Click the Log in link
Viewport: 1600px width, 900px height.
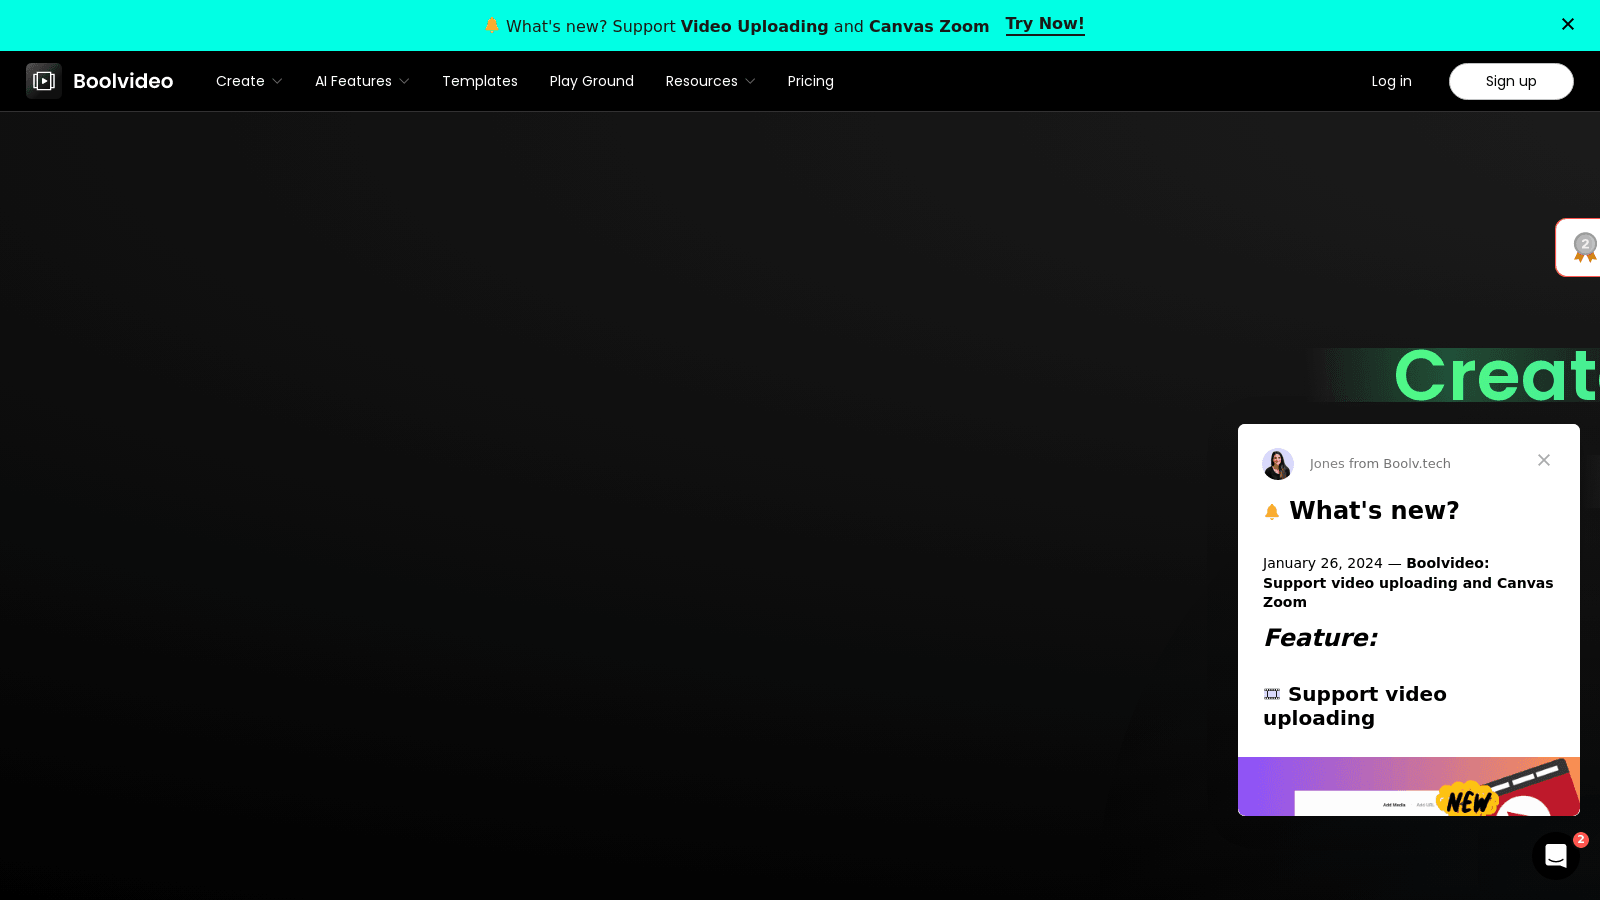tap(1391, 81)
